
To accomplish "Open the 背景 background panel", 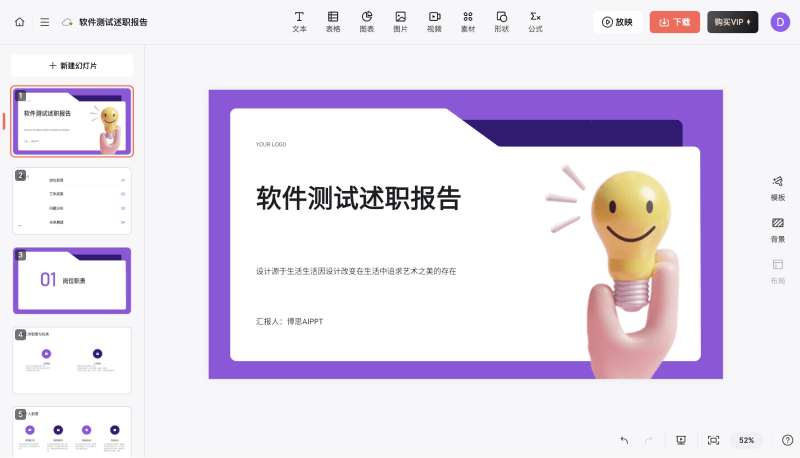I will point(777,229).
